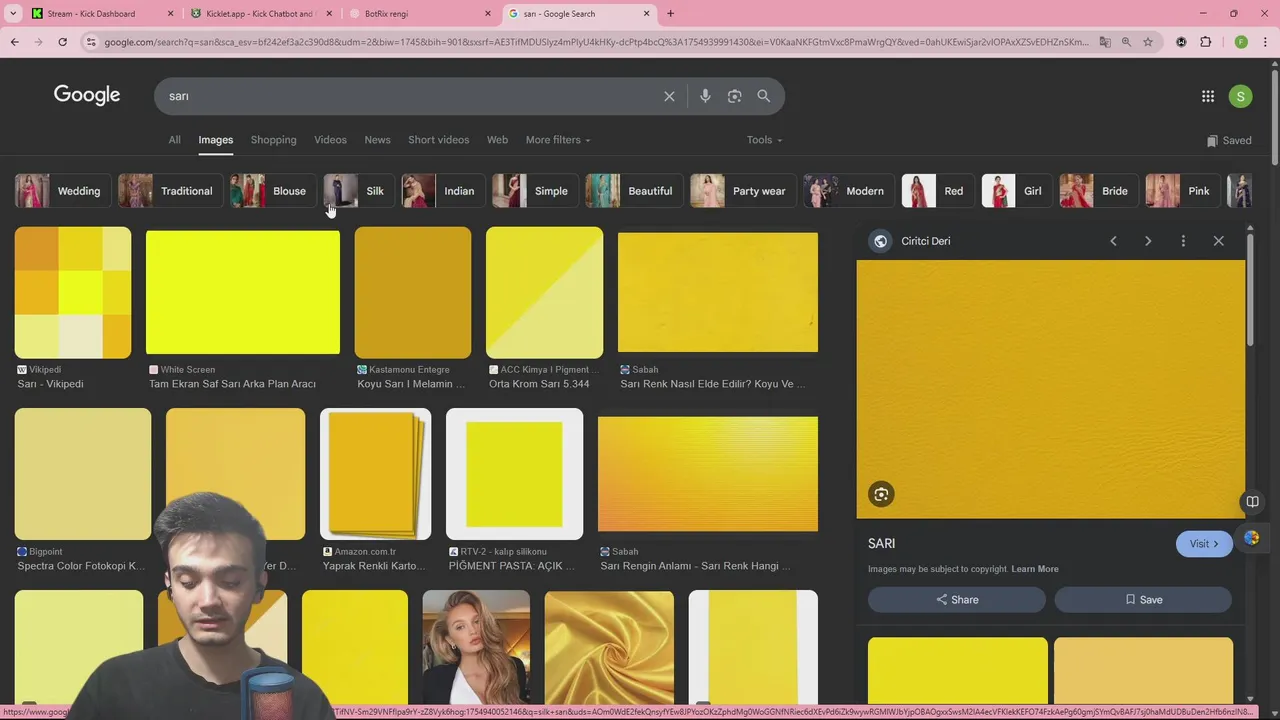Screen dimensions: 1280x720
Task: Click the Share button
Action: (x=957, y=600)
